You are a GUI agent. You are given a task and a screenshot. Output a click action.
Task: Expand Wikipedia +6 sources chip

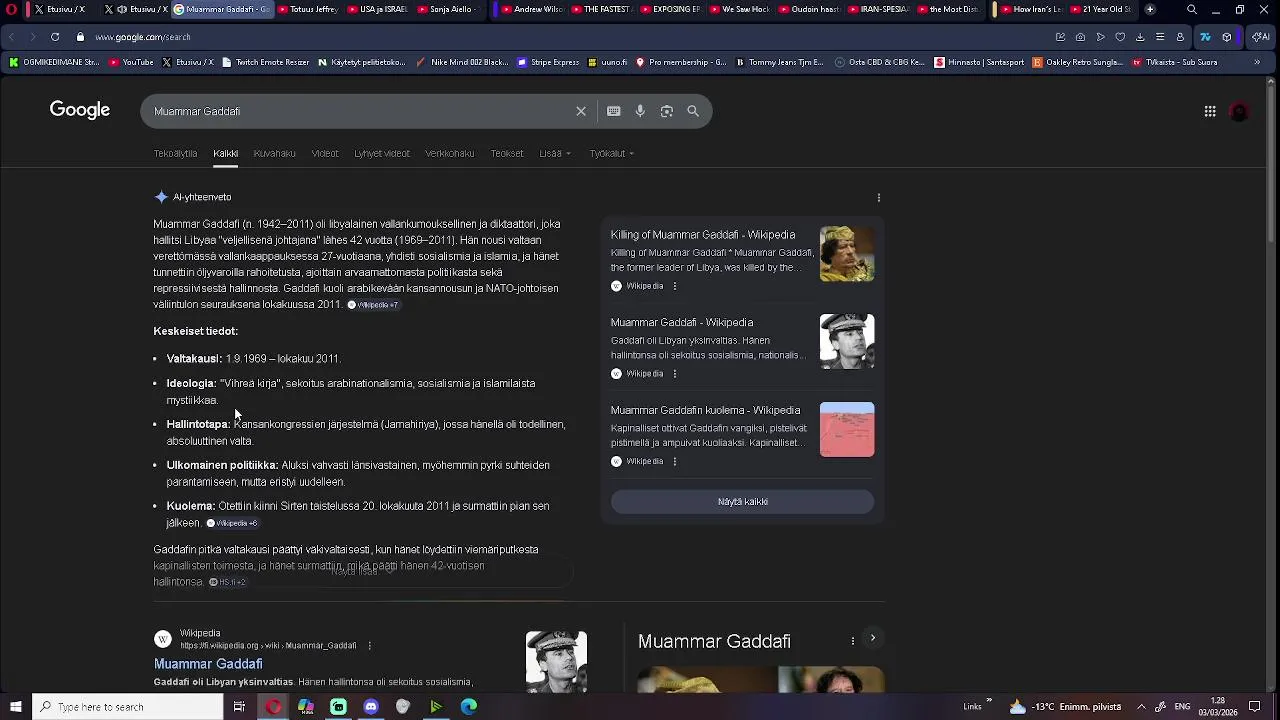click(x=232, y=523)
